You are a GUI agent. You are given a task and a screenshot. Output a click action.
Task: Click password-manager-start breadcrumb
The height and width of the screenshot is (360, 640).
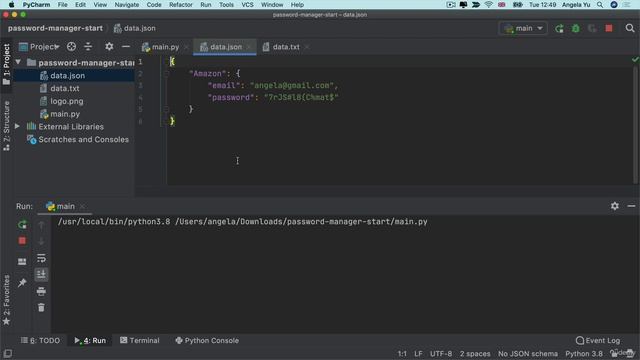coord(55,28)
